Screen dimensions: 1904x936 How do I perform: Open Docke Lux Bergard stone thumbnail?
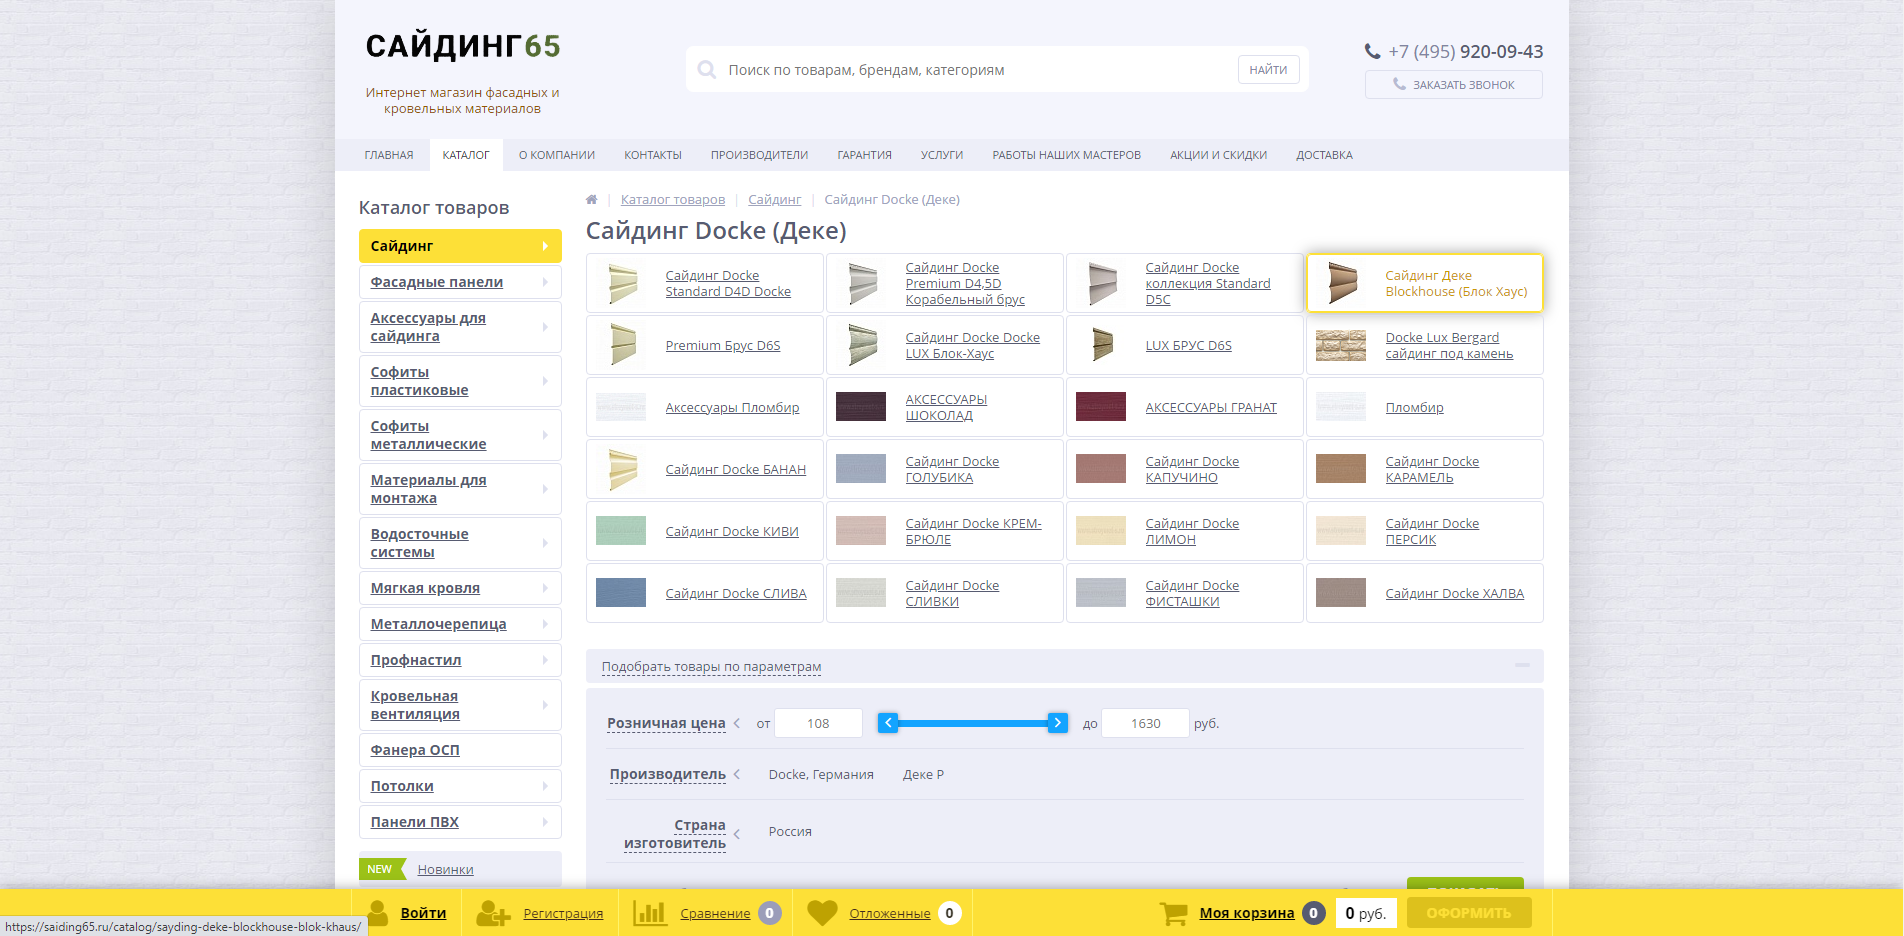[x=1341, y=345]
